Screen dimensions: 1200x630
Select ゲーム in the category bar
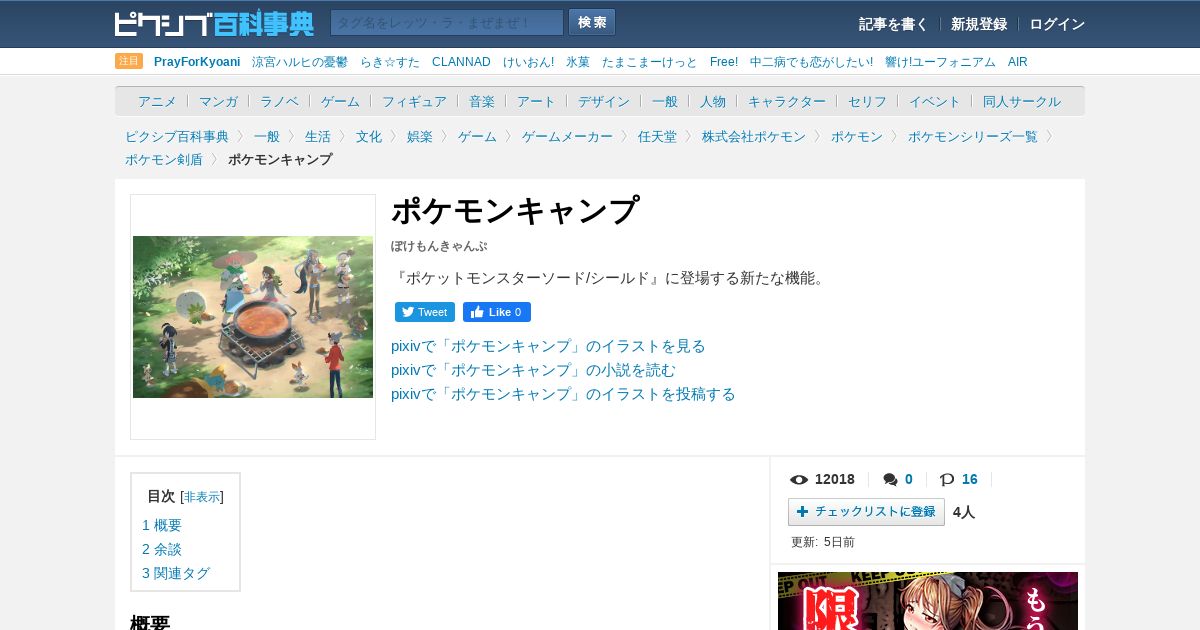click(340, 101)
